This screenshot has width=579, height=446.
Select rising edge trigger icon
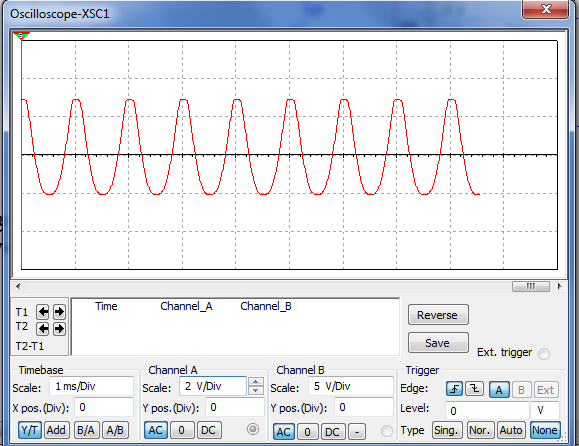(x=454, y=389)
